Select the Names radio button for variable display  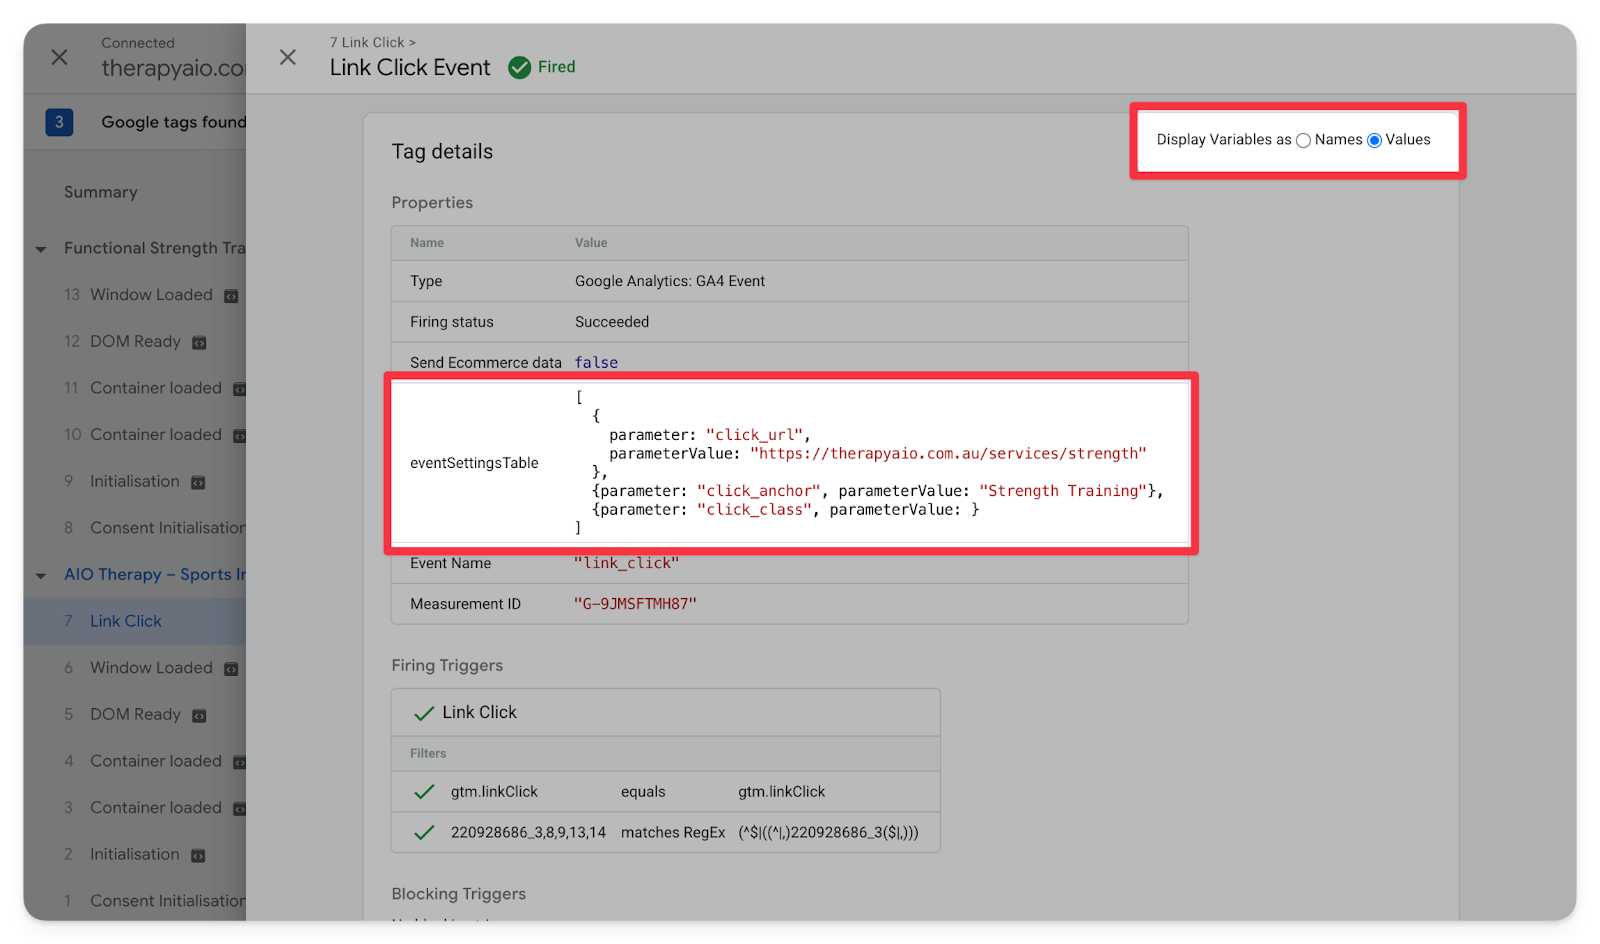[1303, 141]
